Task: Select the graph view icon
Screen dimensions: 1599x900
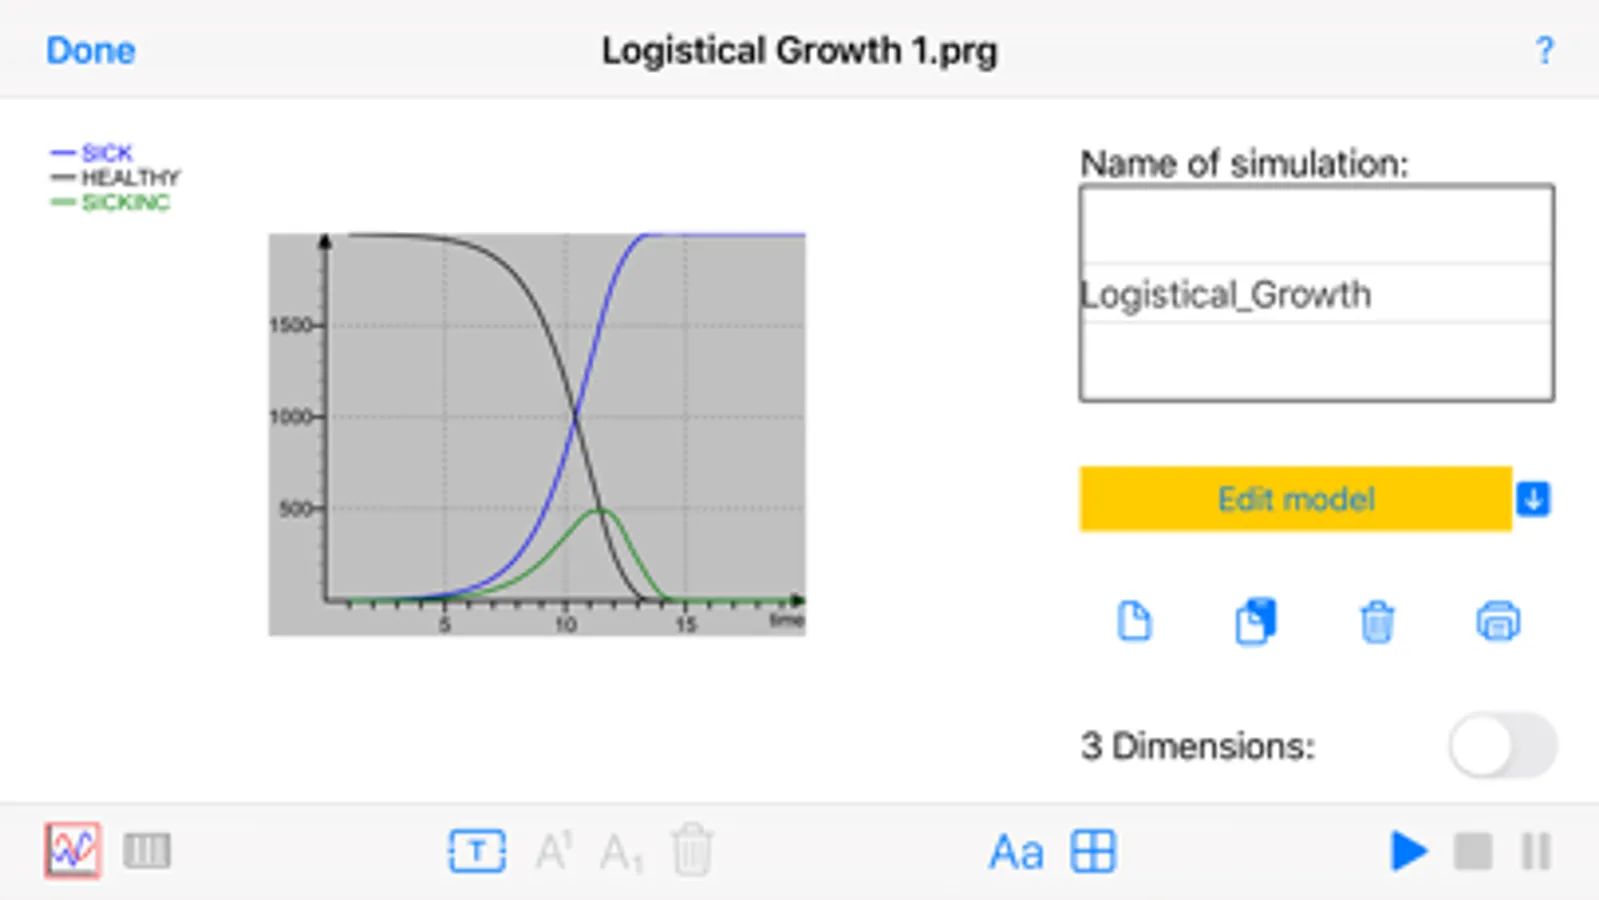Action: coord(72,851)
